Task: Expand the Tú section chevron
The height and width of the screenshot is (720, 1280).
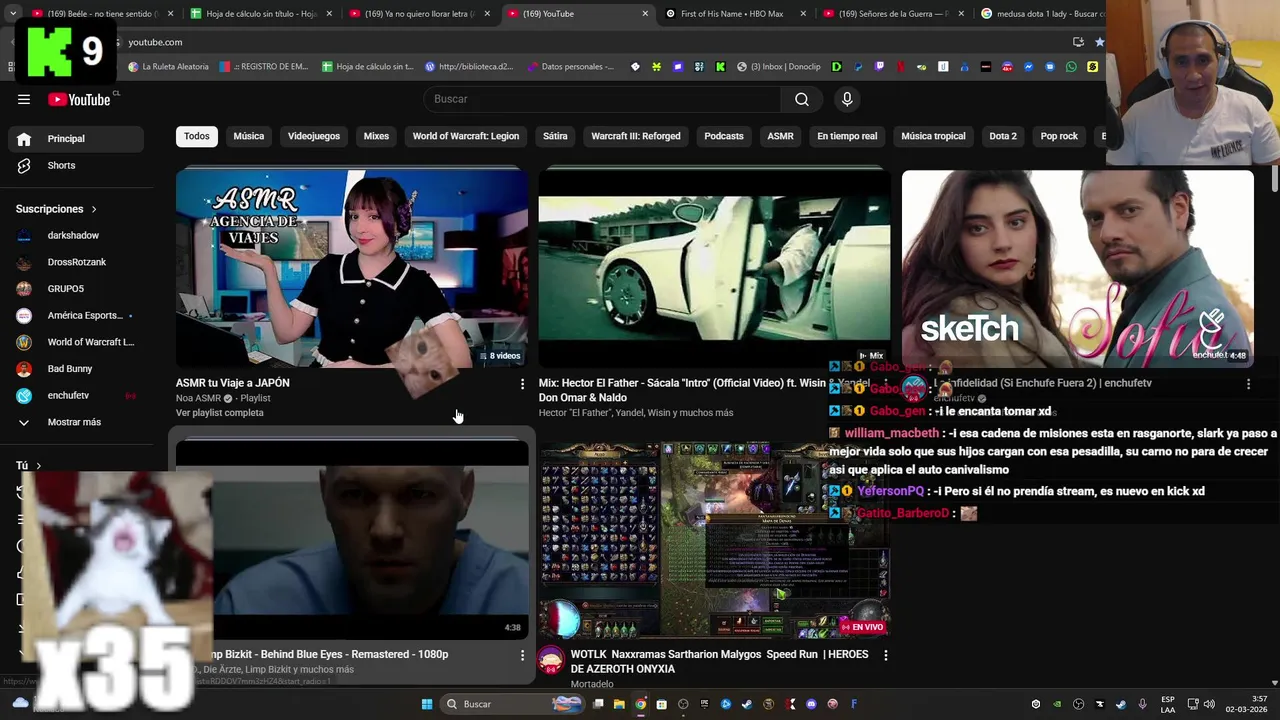Action: click(x=39, y=466)
